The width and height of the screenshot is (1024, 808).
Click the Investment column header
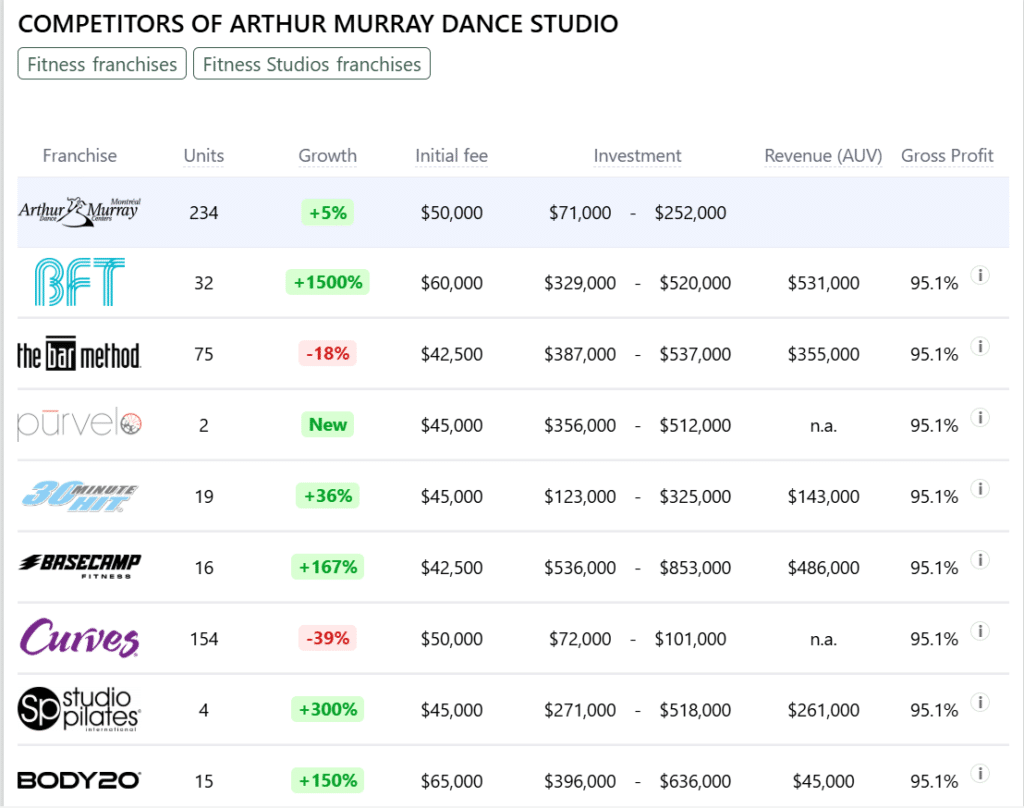[637, 155]
